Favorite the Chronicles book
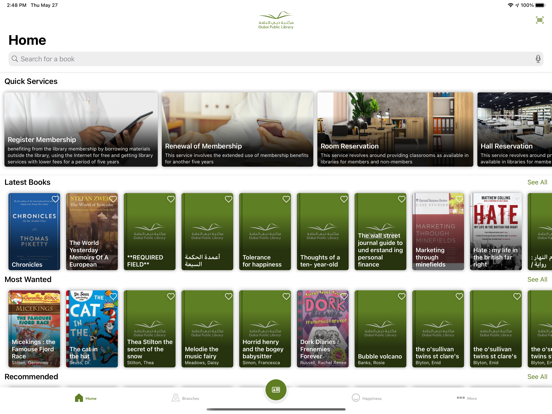This screenshot has width=552, height=414. (55, 199)
